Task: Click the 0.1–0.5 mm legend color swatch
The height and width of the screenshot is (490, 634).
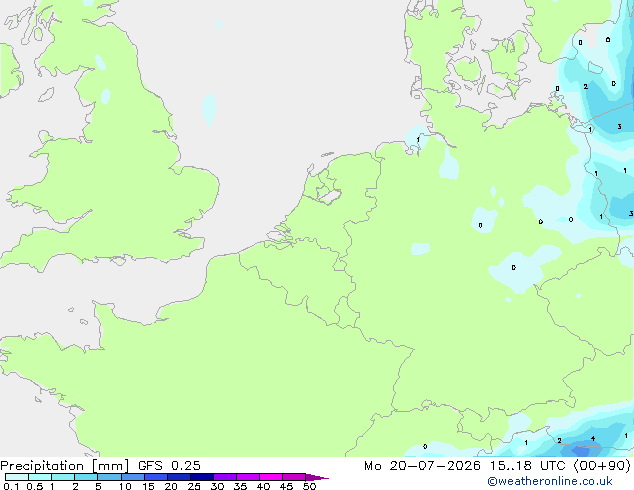Action: (17, 477)
